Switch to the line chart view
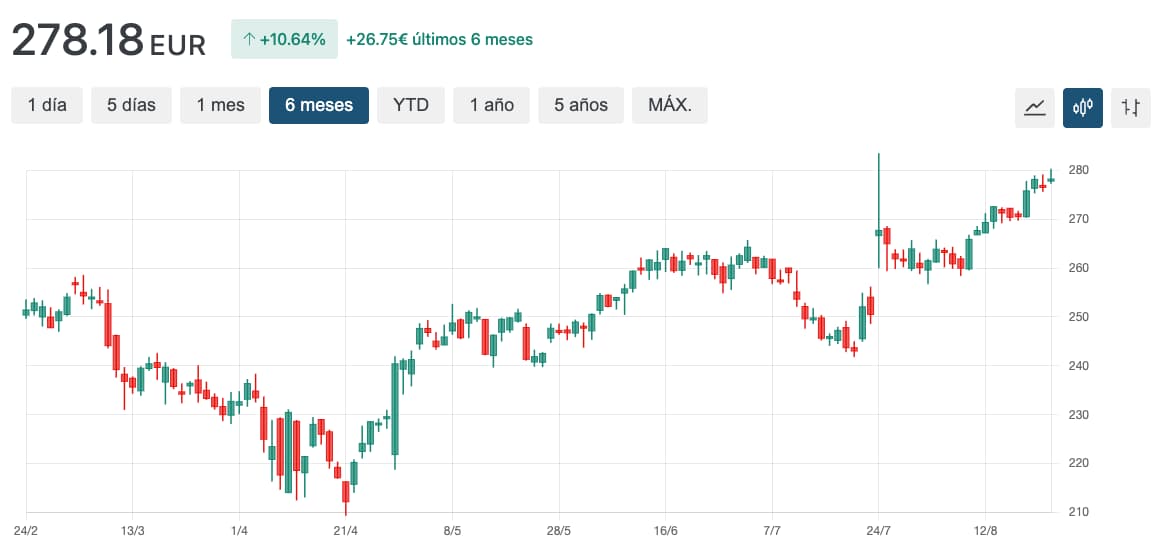Screen dimensions: 1161x548 1035,107
